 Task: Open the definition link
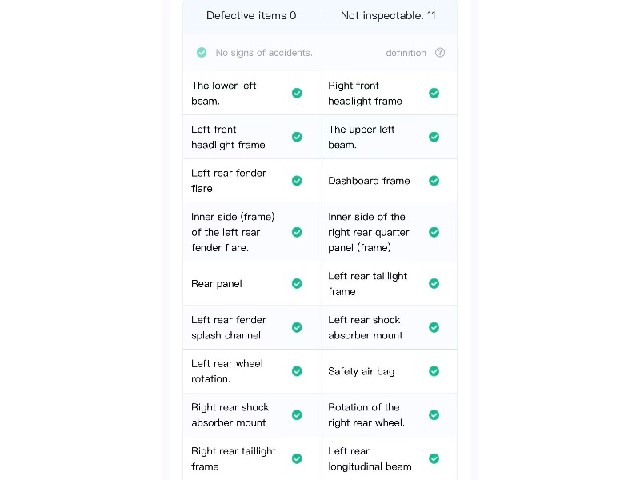point(406,53)
